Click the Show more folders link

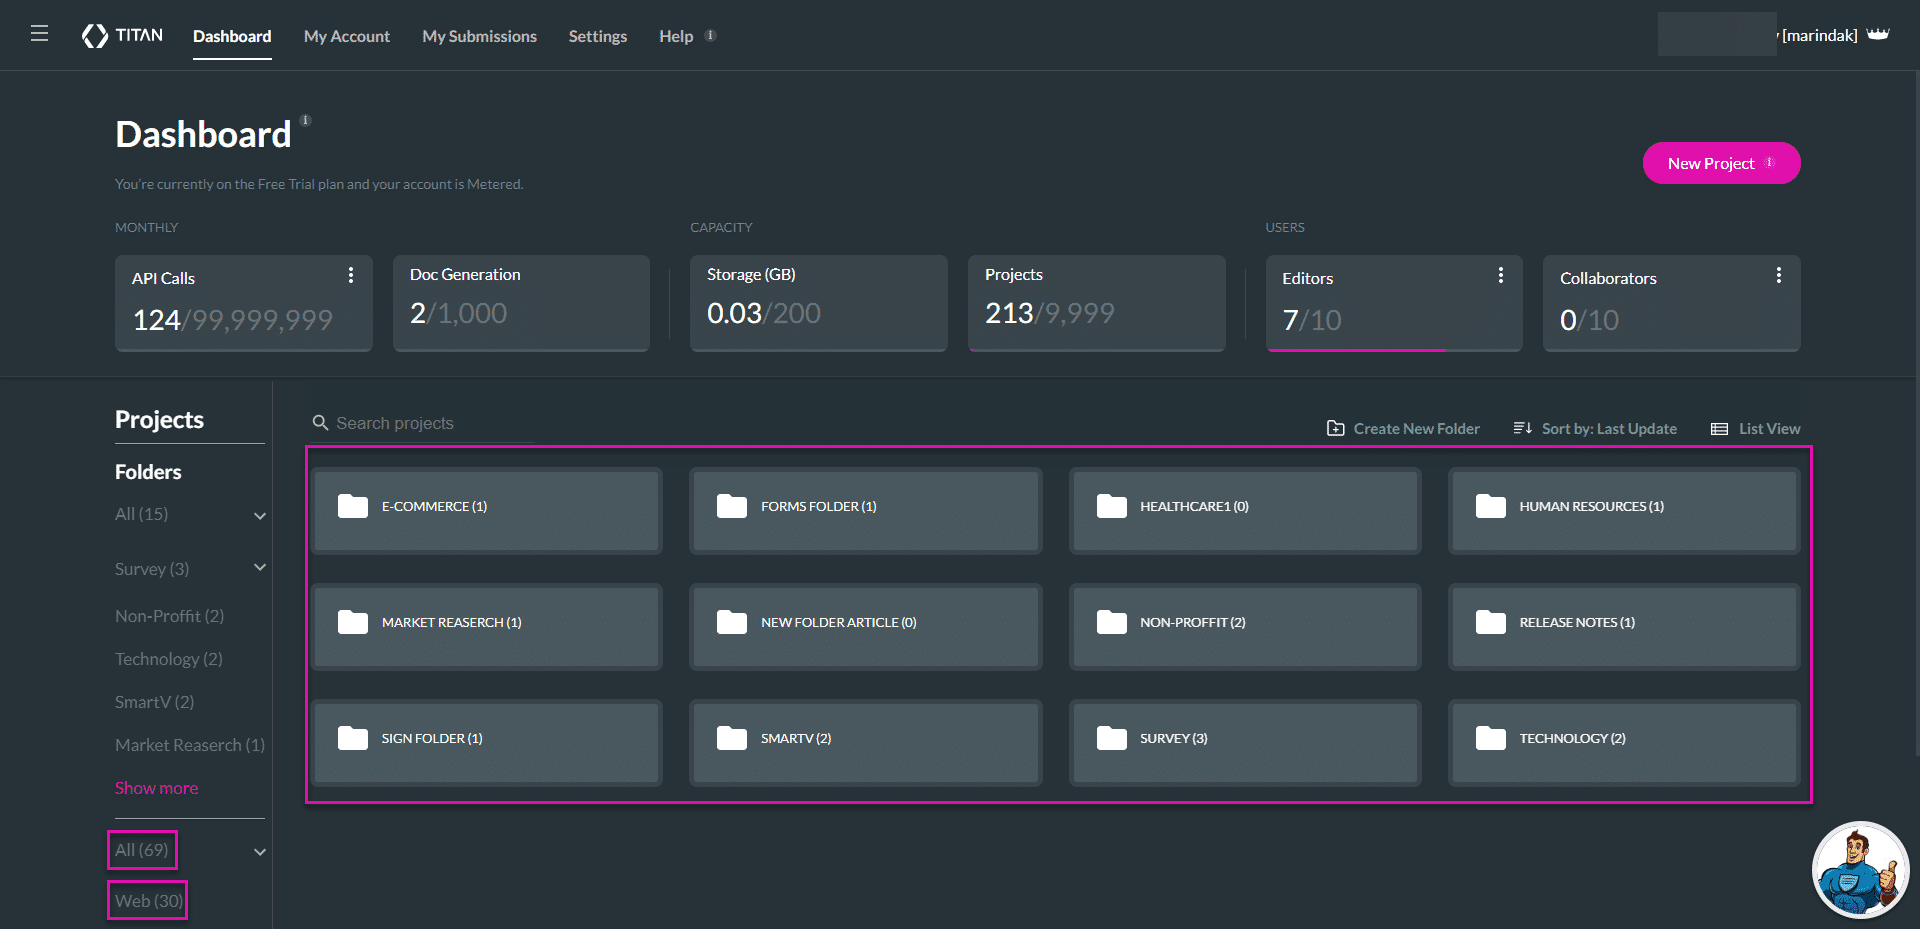pos(156,788)
